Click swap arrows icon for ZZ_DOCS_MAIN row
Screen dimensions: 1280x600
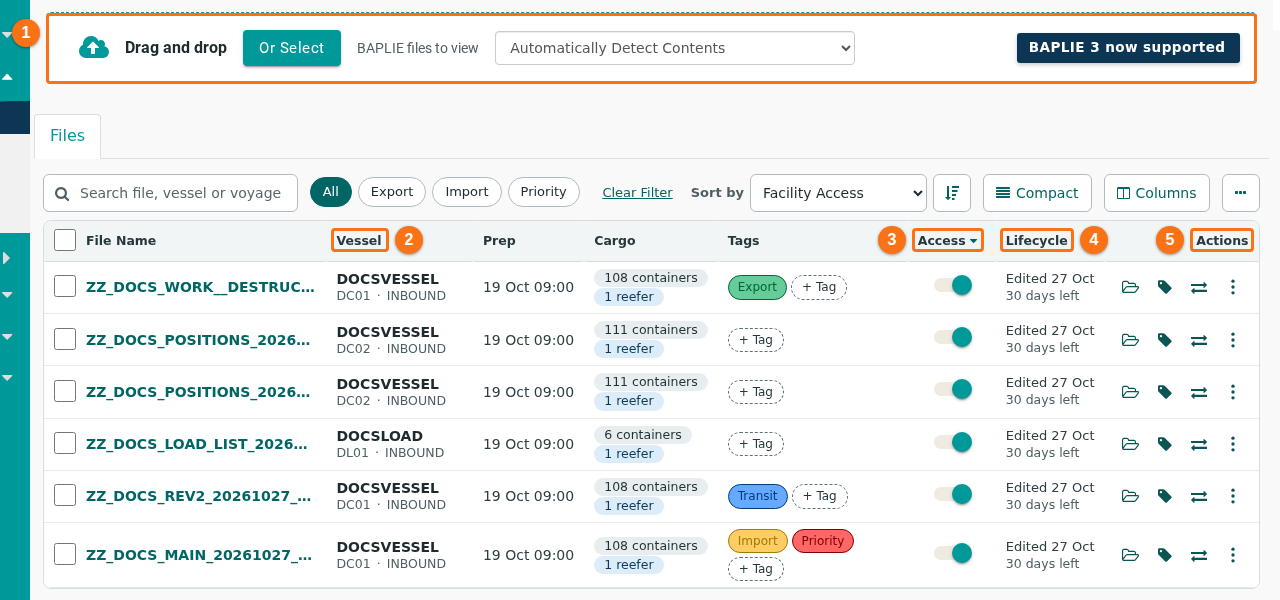1199,555
